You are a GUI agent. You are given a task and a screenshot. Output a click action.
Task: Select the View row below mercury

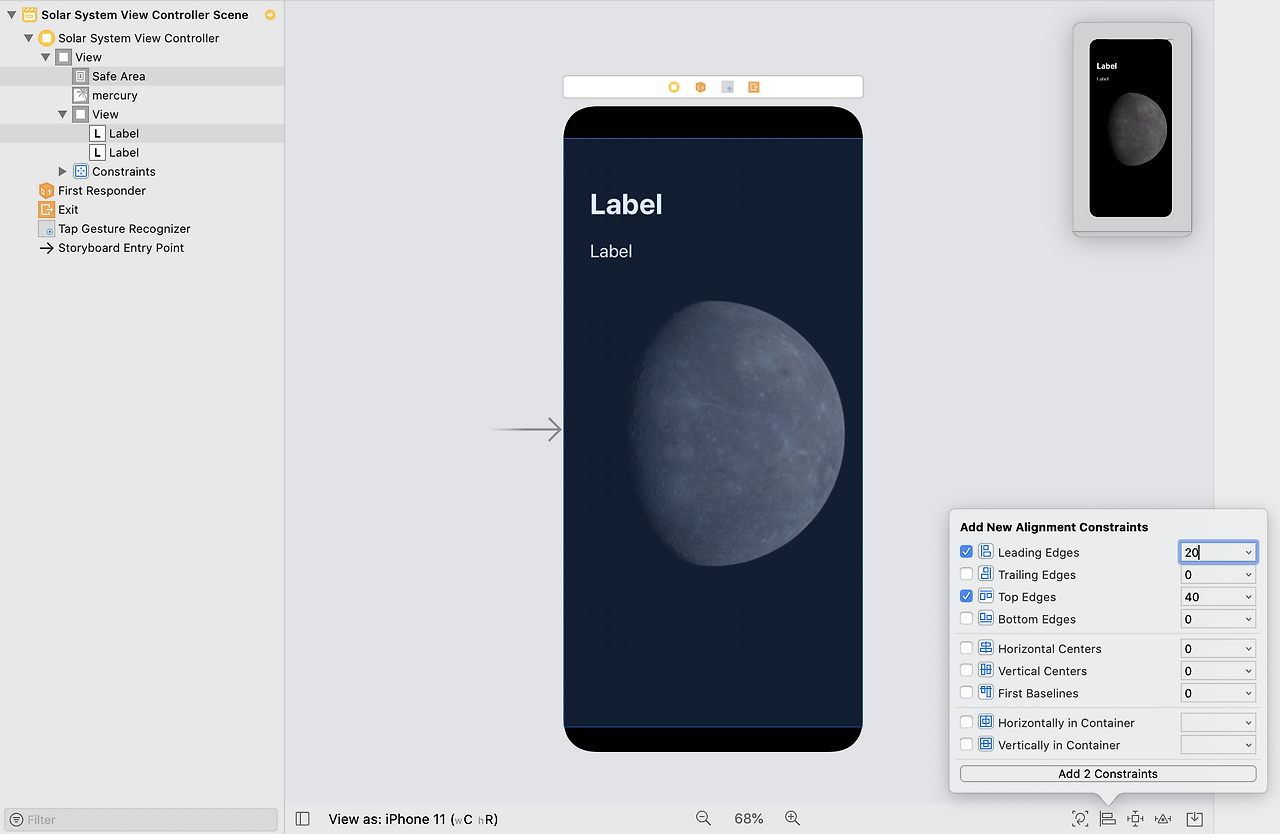(x=106, y=114)
